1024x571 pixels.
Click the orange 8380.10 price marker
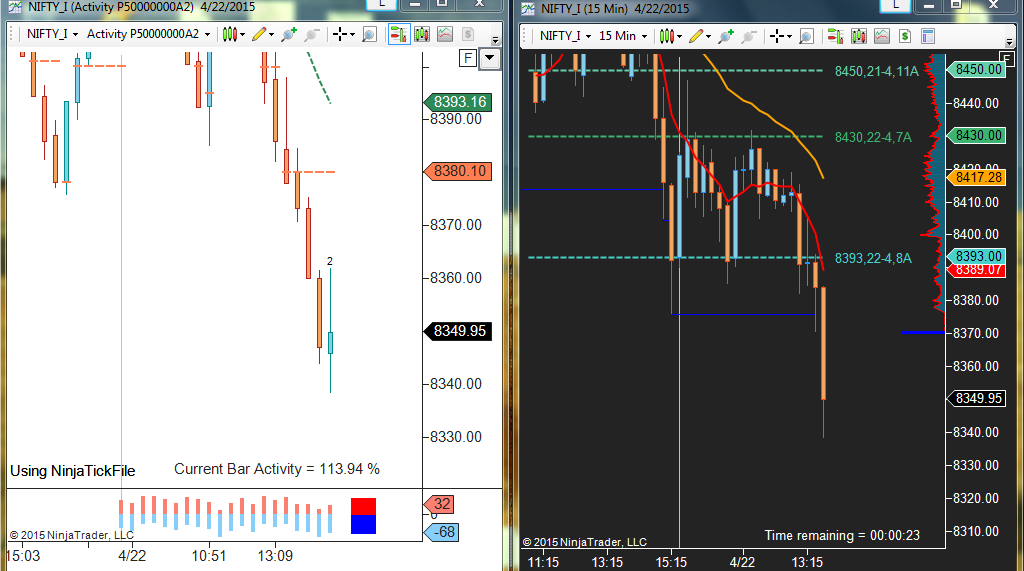click(458, 171)
